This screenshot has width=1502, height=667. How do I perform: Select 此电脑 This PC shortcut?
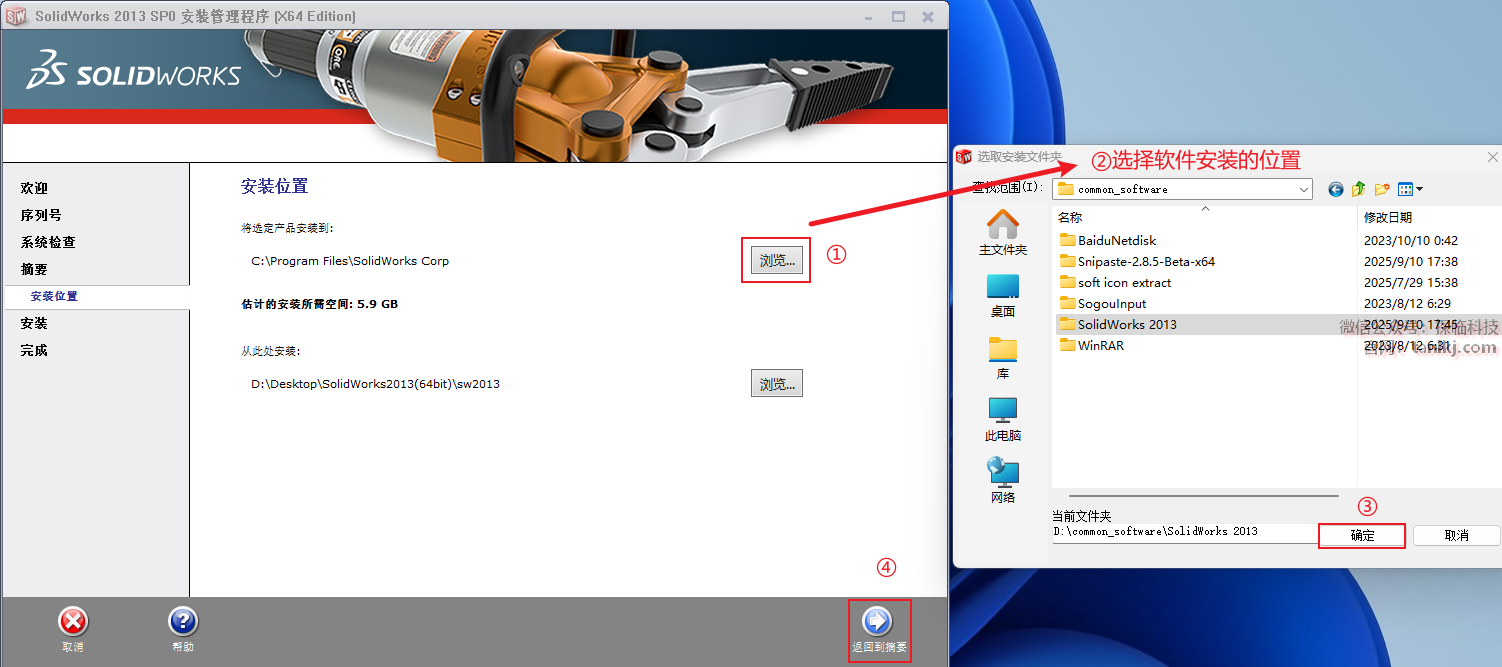(x=1003, y=420)
